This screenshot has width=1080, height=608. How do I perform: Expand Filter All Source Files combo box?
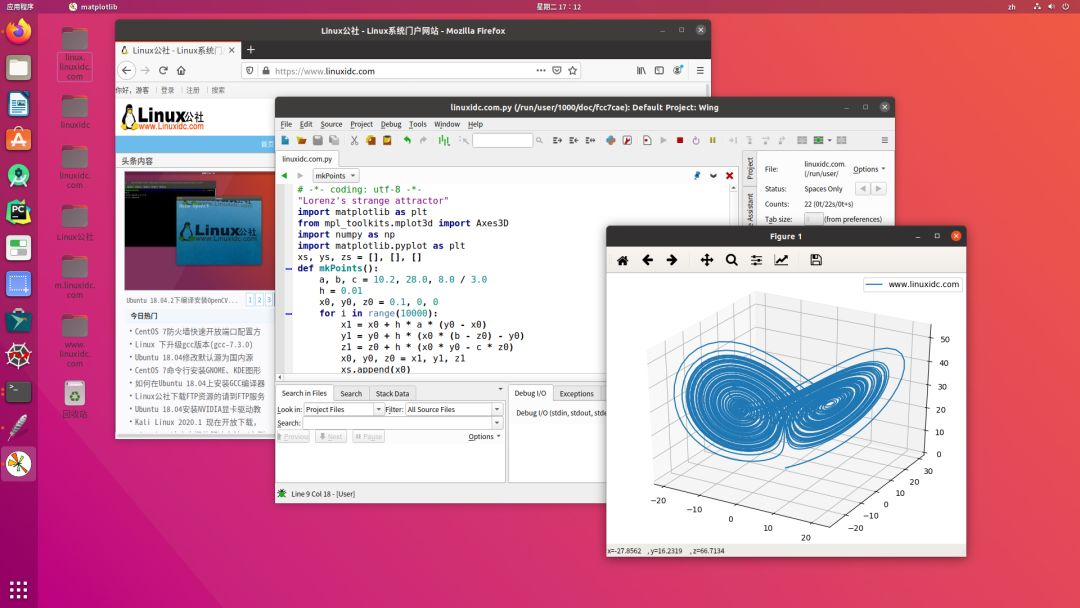pyautogui.click(x=497, y=410)
